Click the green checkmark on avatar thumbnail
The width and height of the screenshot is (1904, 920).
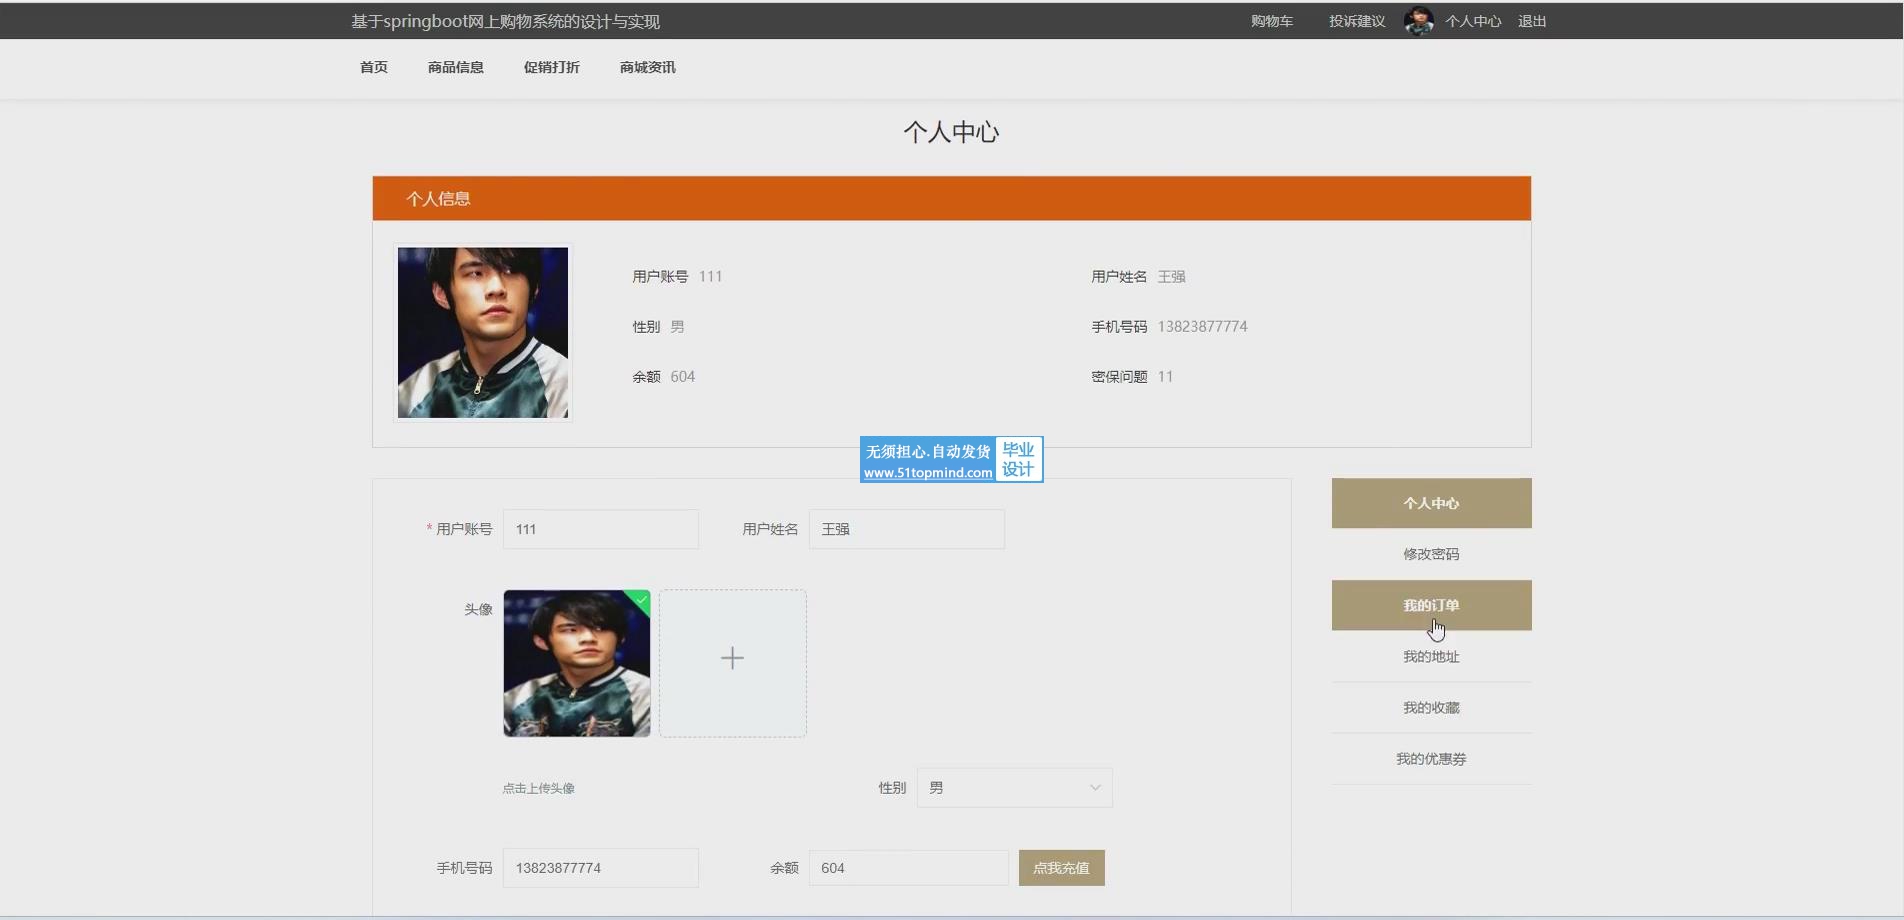tap(641, 599)
